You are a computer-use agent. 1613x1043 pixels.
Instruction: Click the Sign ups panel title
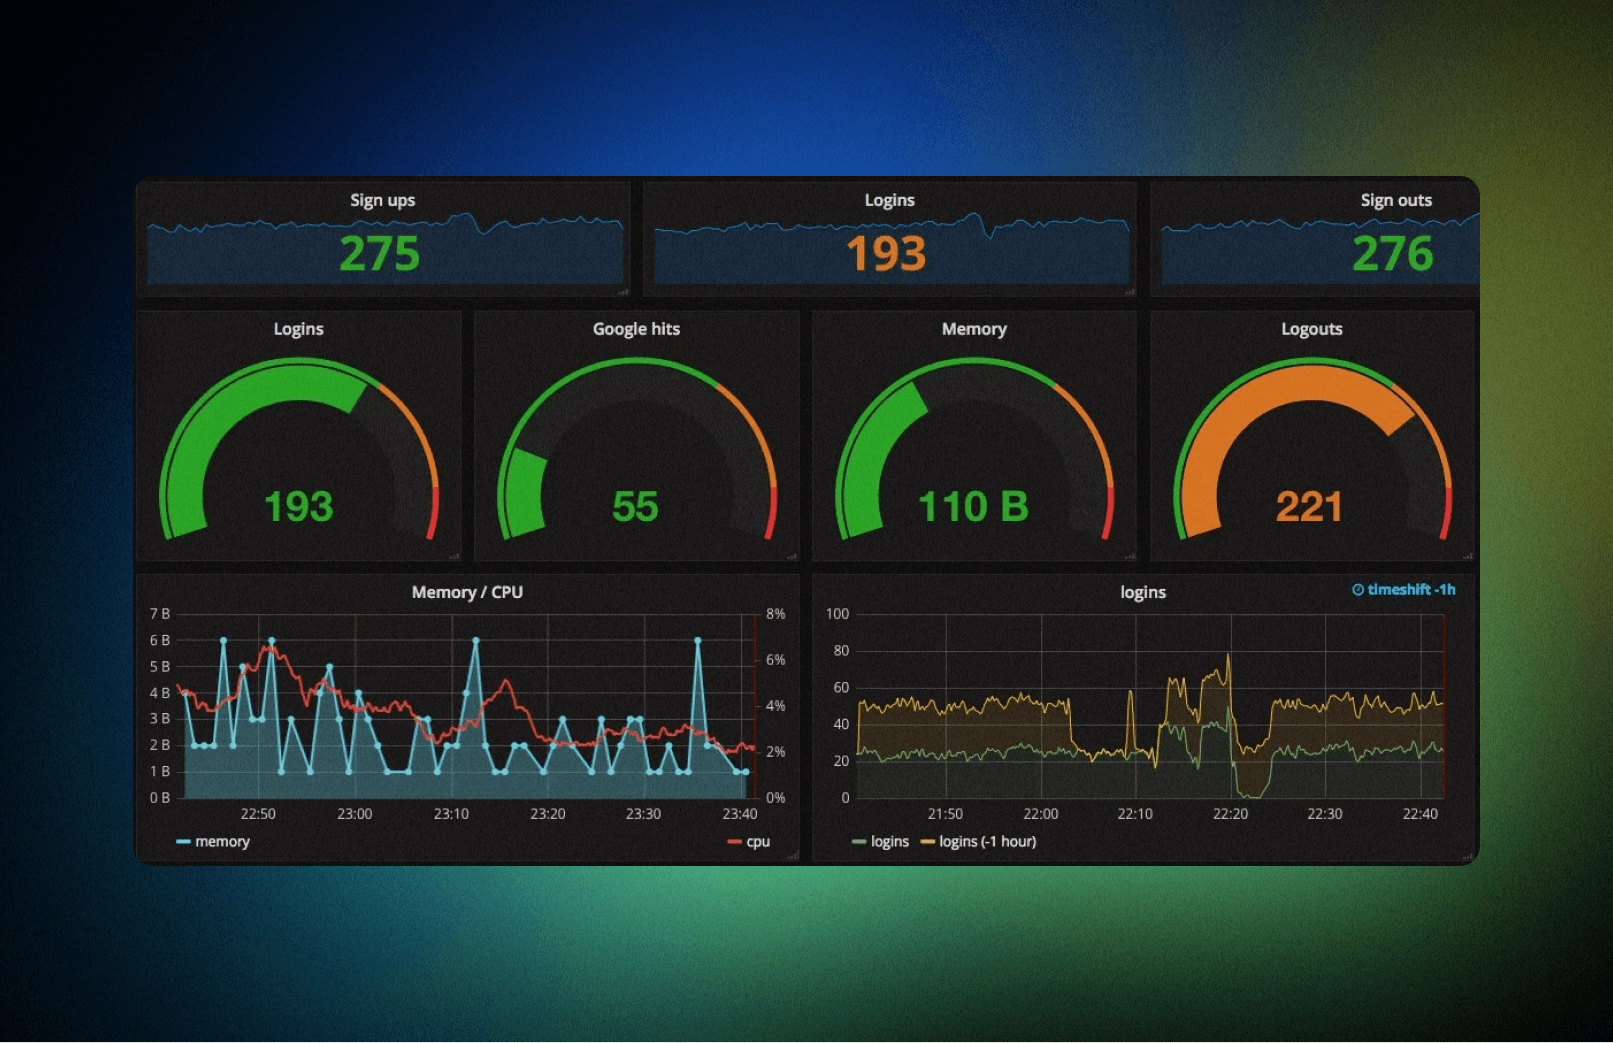pos(382,200)
